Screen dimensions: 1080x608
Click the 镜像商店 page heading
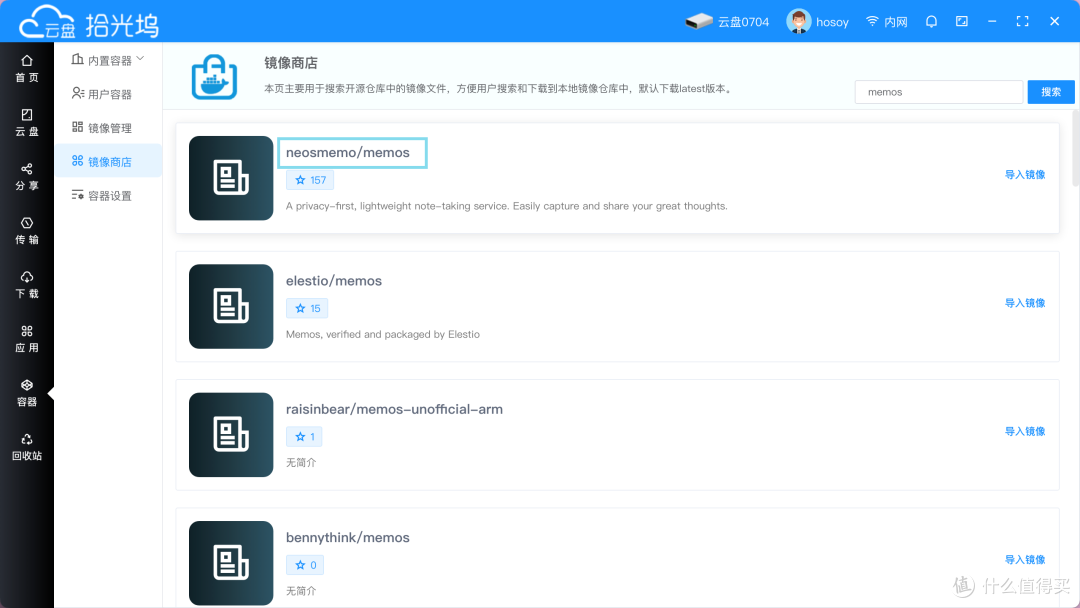[291, 63]
